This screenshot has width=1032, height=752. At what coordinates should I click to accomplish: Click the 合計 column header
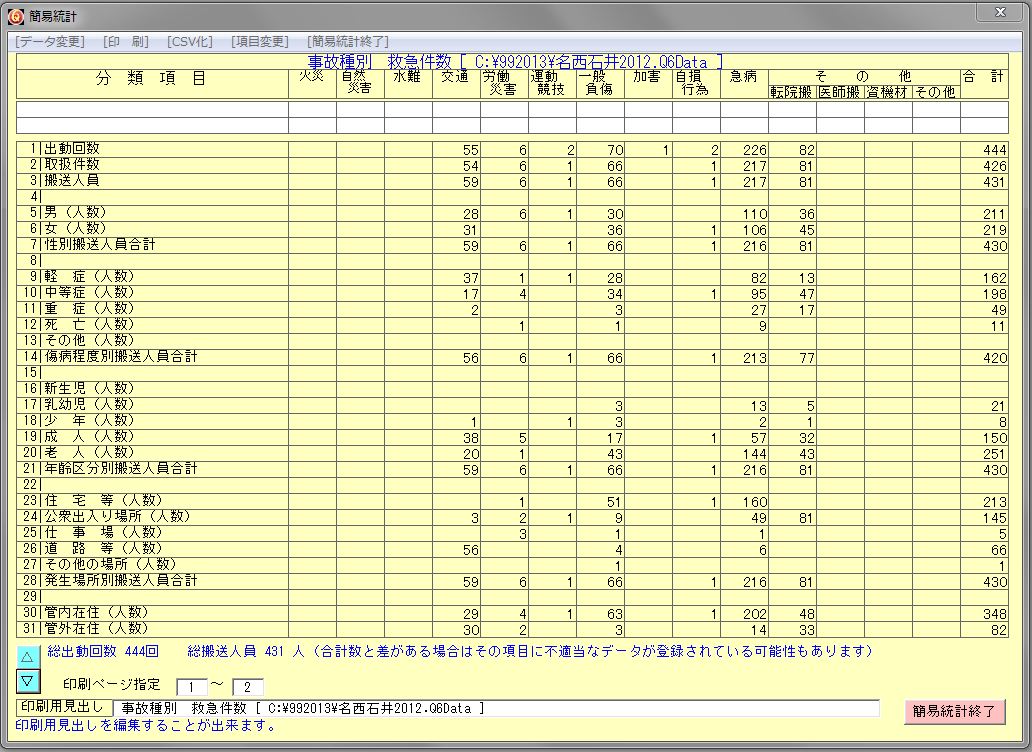pos(983,77)
